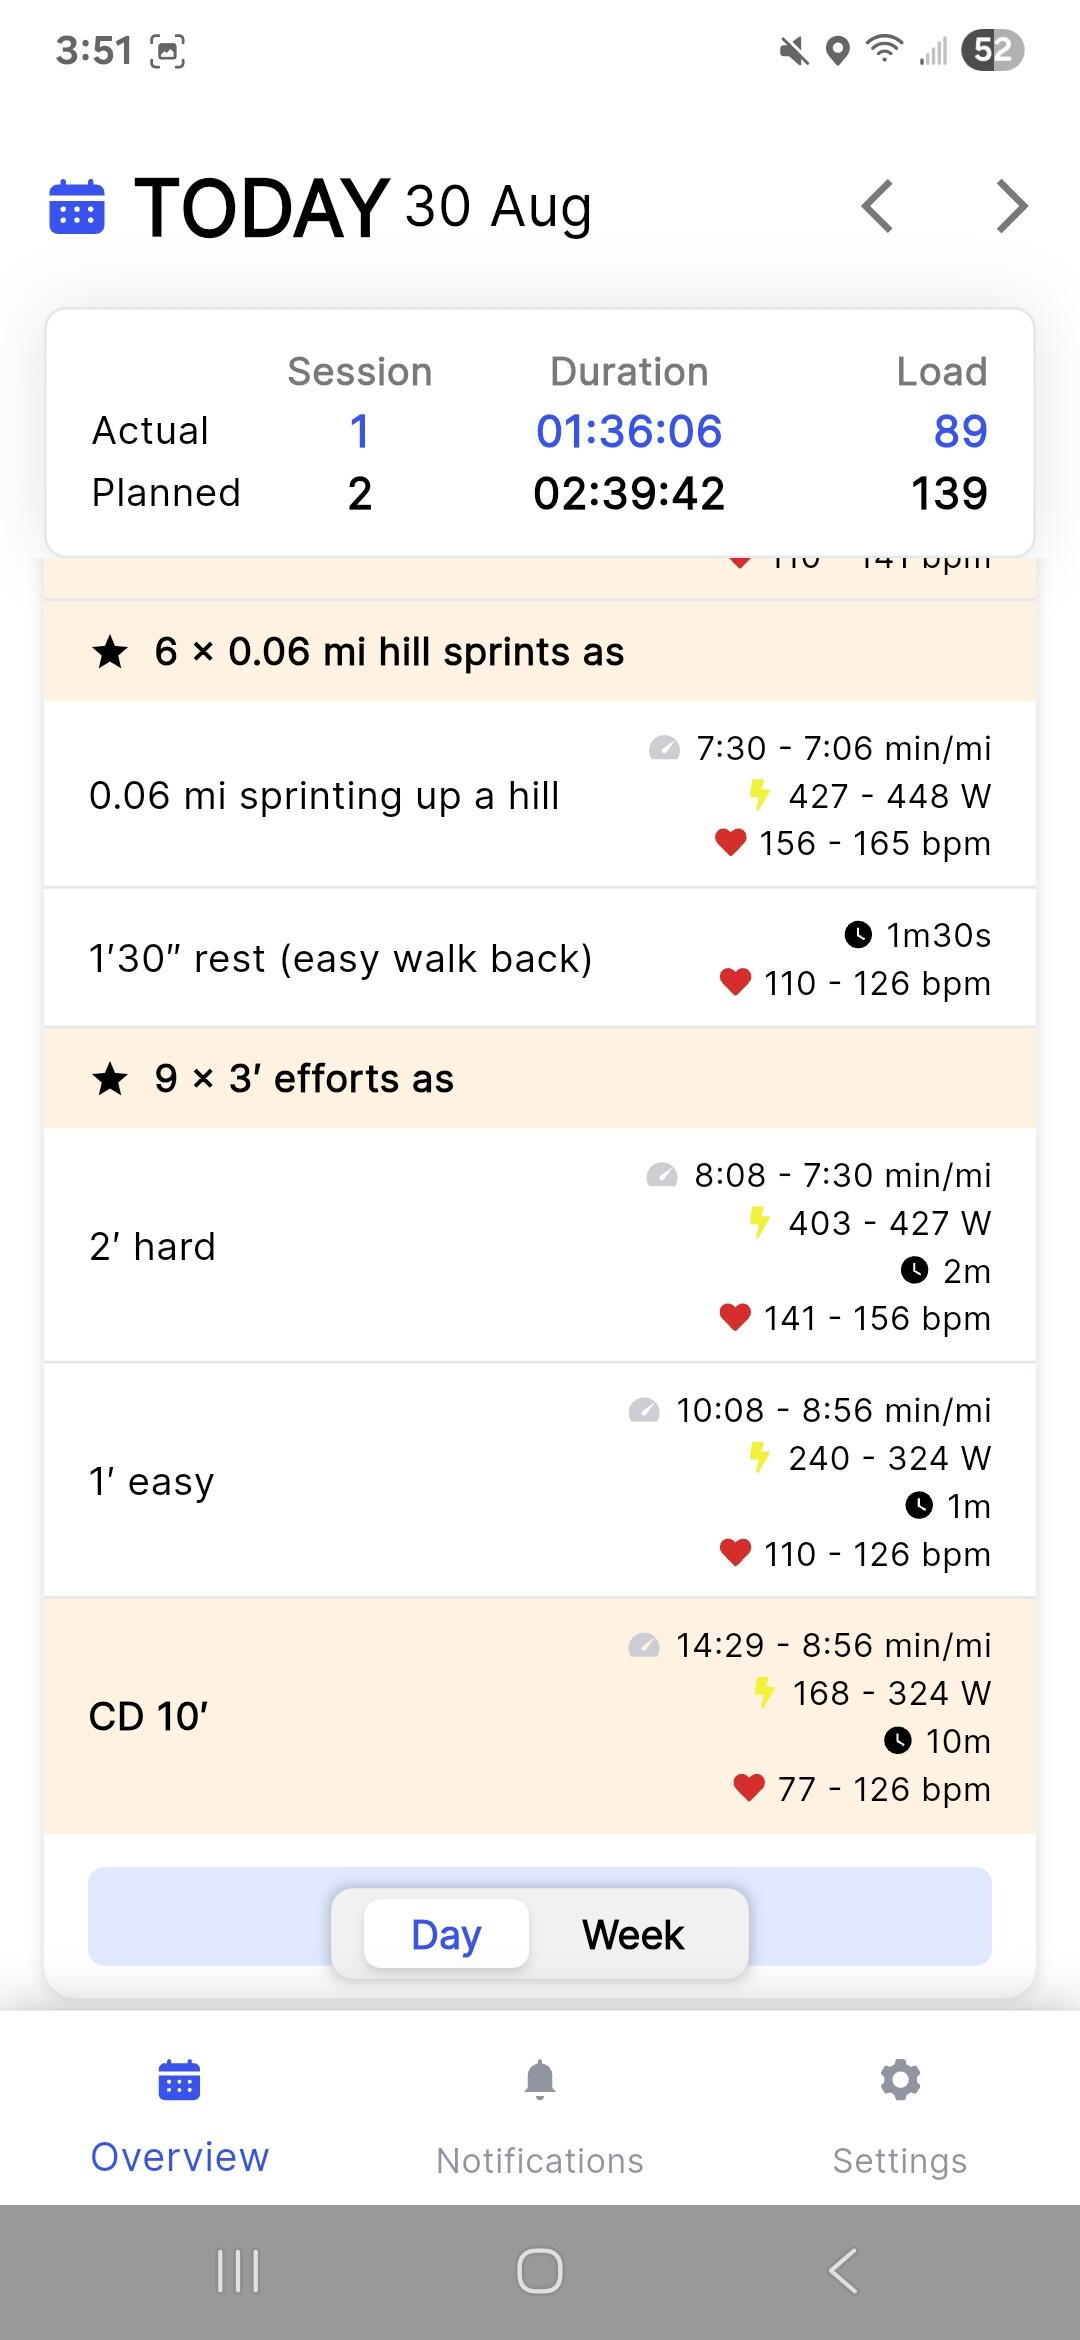Tap the Settings tab label
This screenshot has width=1080, height=2340.
[x=900, y=2161]
